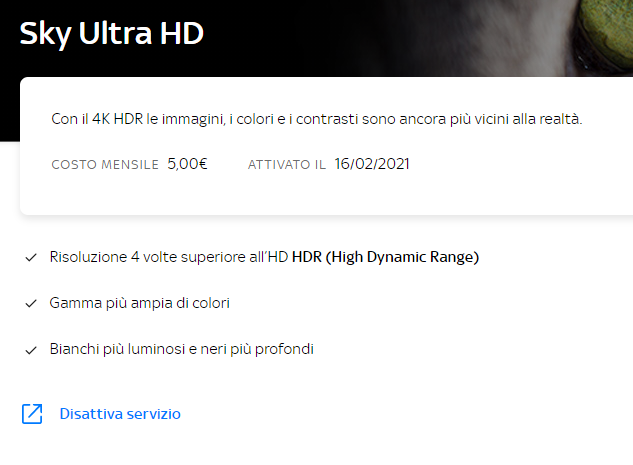Image resolution: width=633 pixels, height=465 pixels.
Task: Click the 5,00€ monthly price
Action: click(x=187, y=164)
